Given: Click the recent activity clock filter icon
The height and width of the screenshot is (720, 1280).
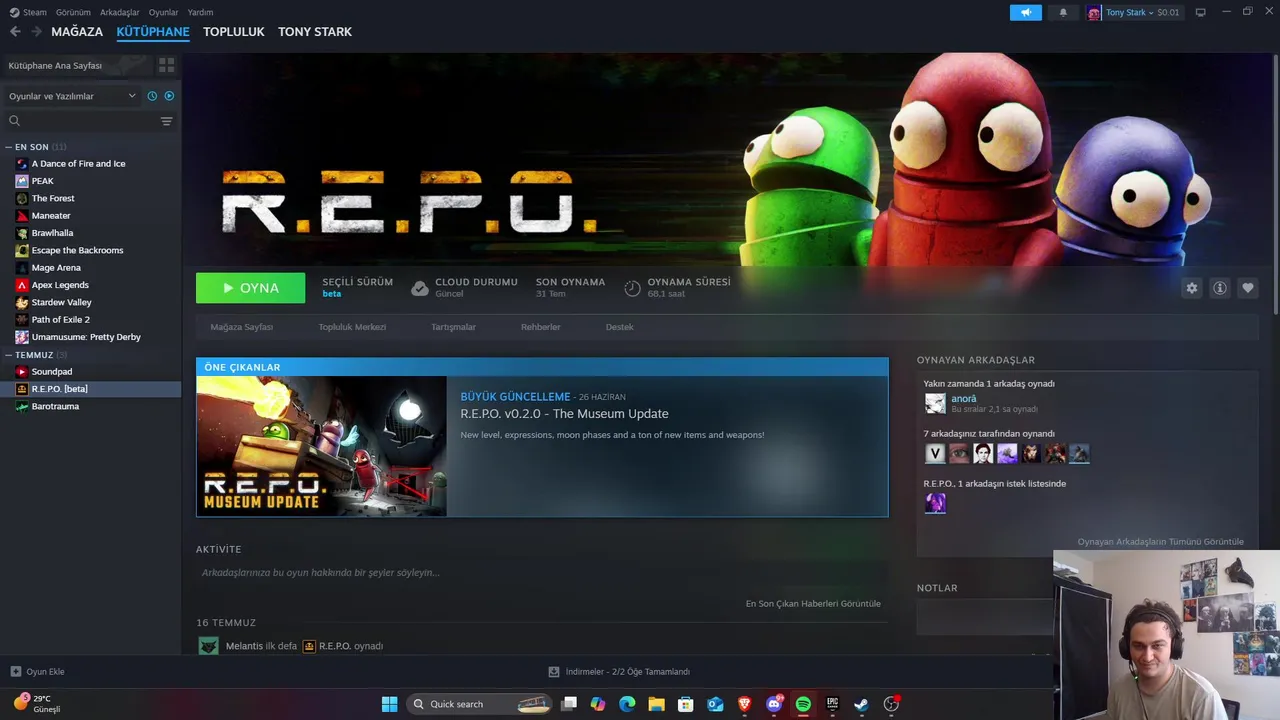Looking at the screenshot, I should (x=152, y=96).
